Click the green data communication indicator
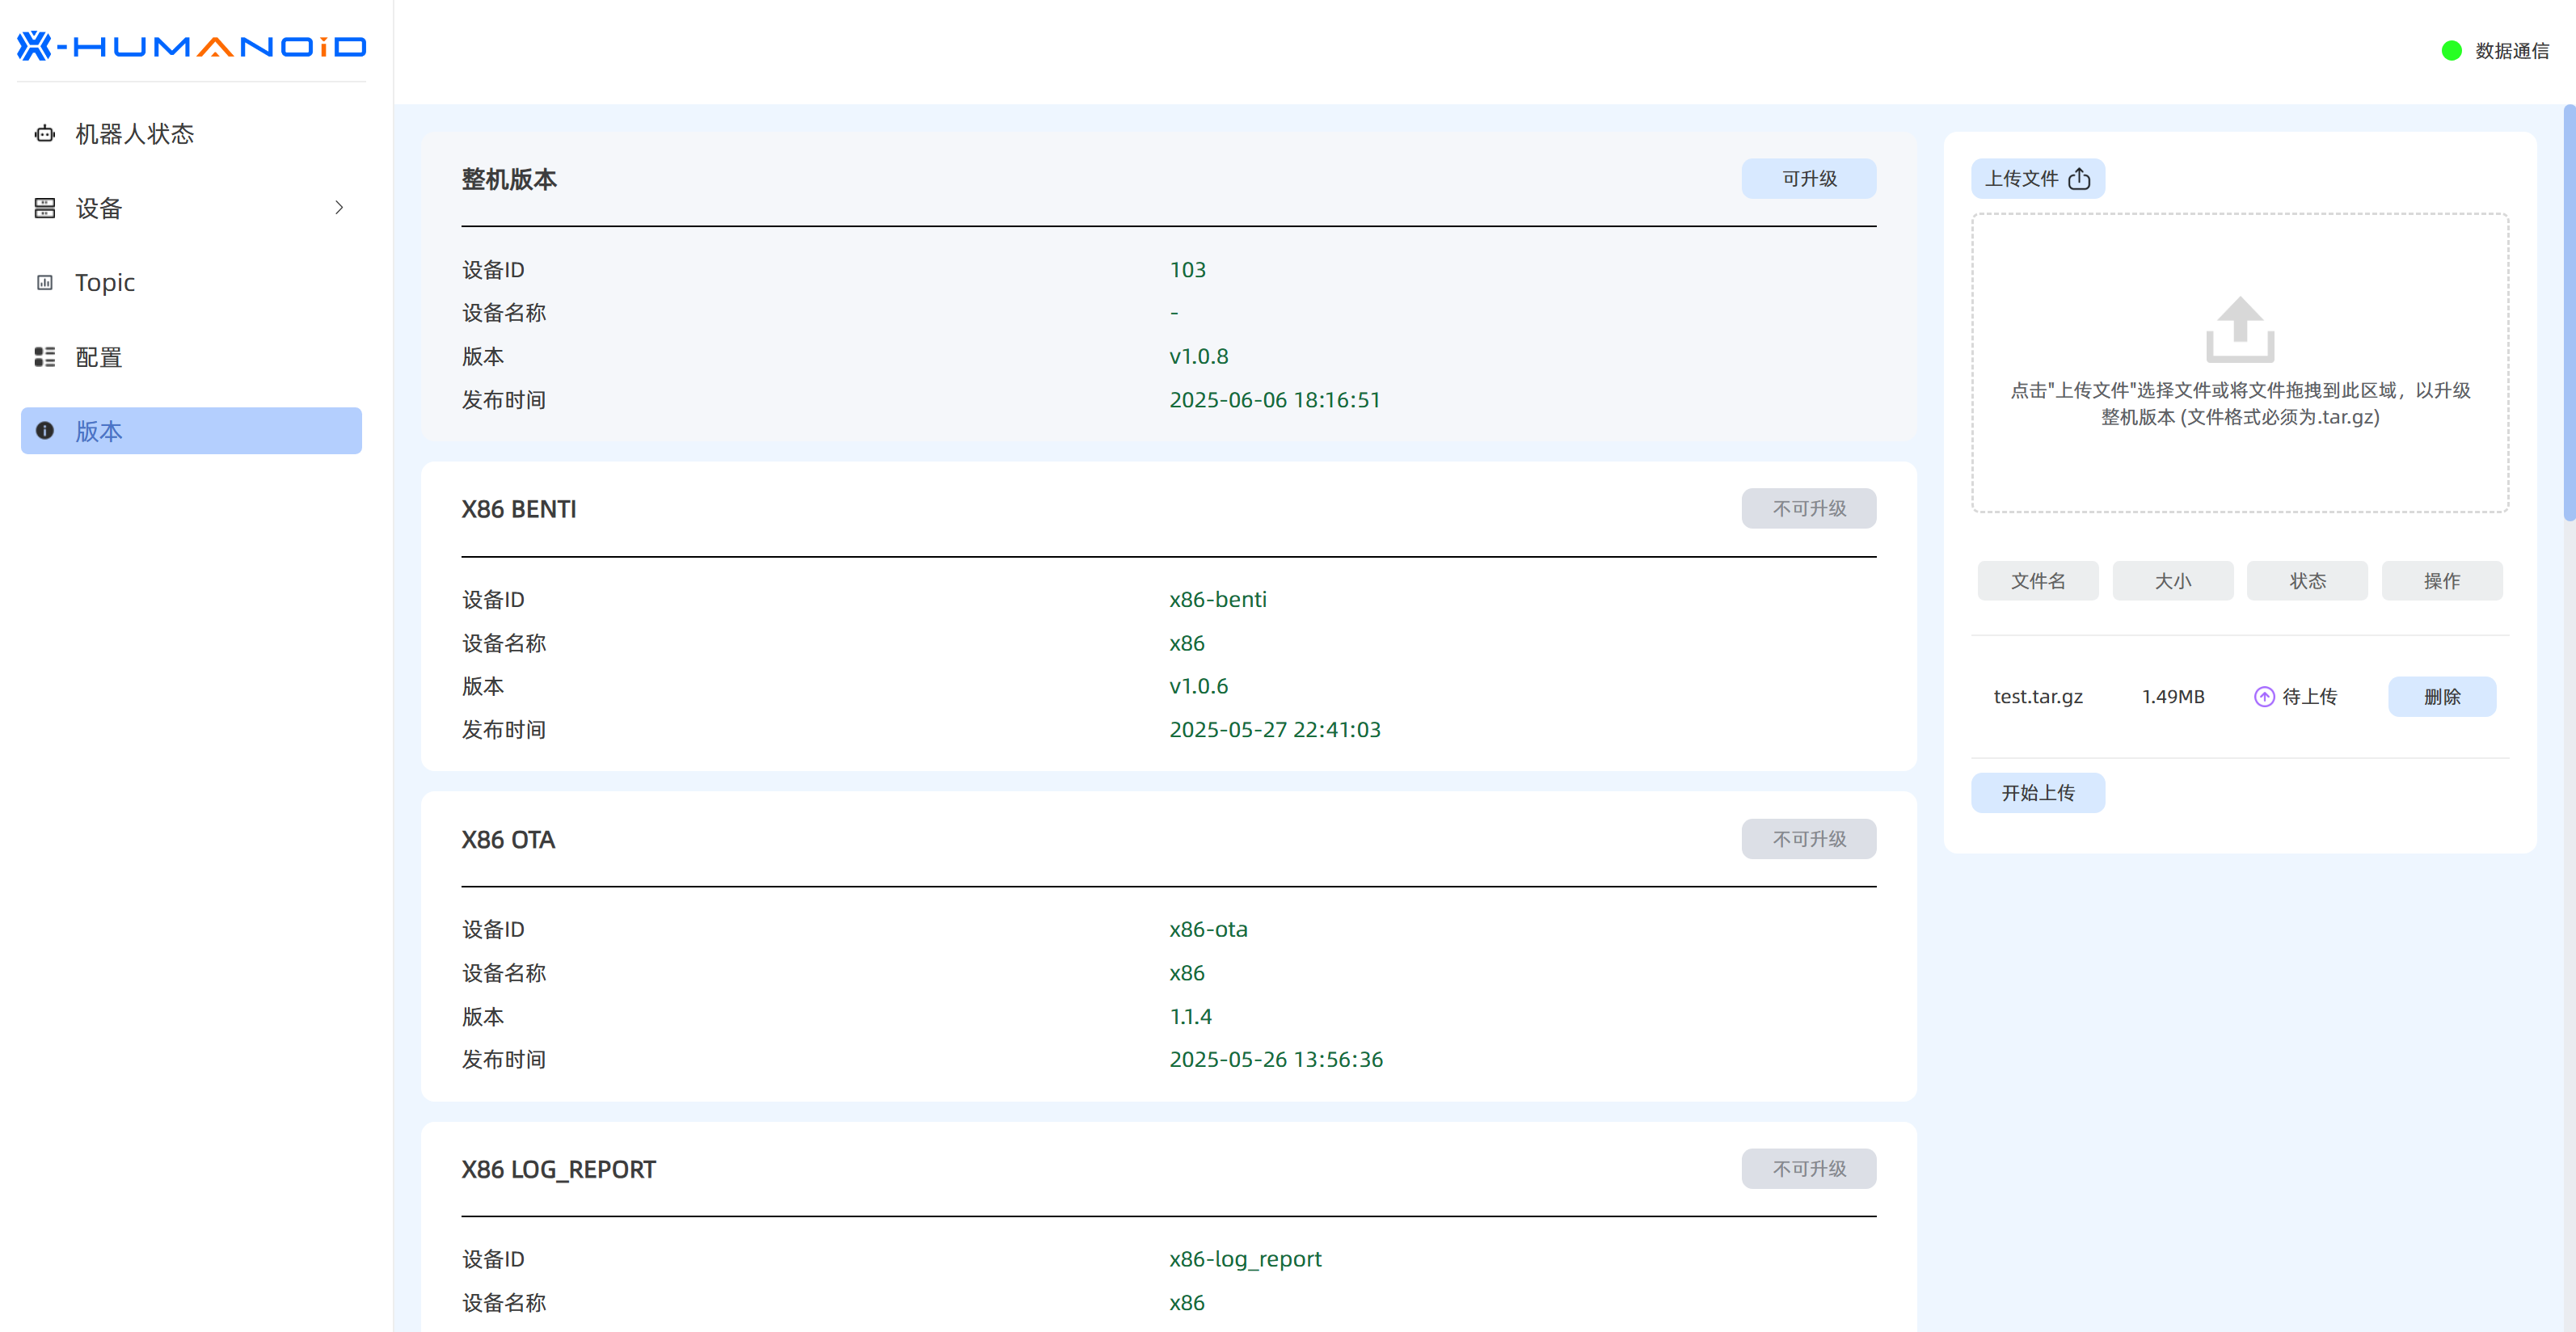This screenshot has width=2576, height=1332. point(2451,51)
